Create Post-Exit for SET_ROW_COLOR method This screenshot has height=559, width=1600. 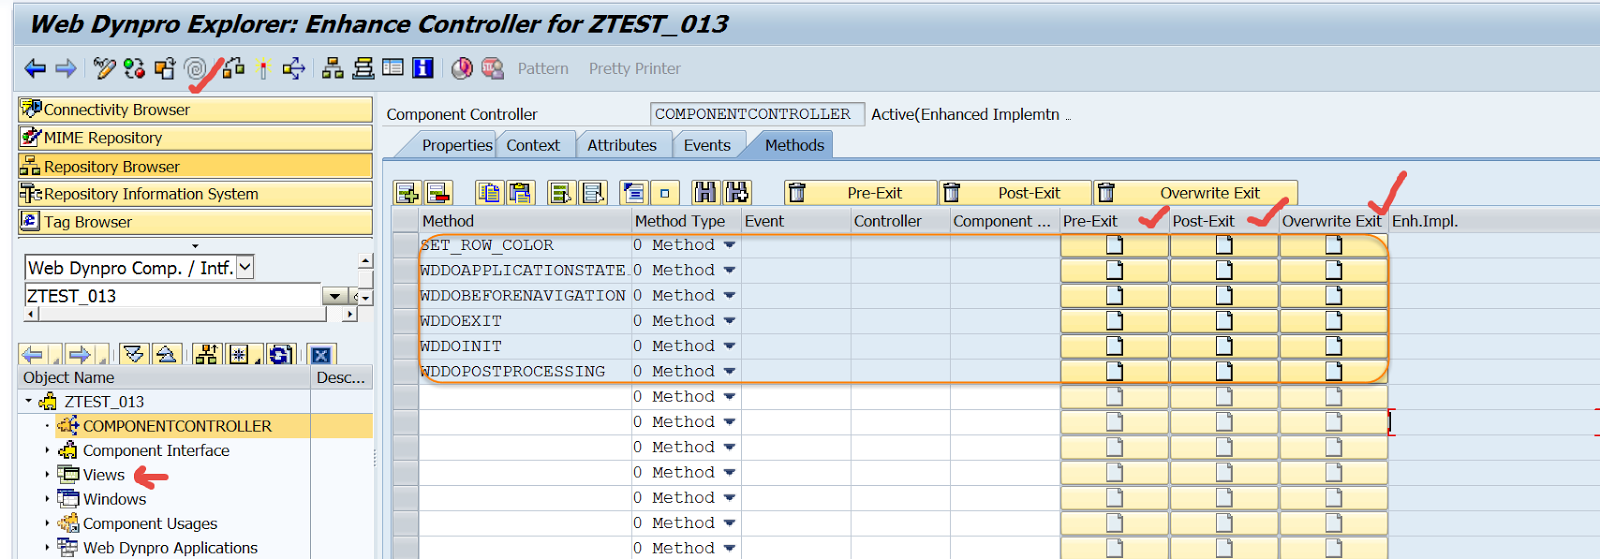pos(1223,245)
